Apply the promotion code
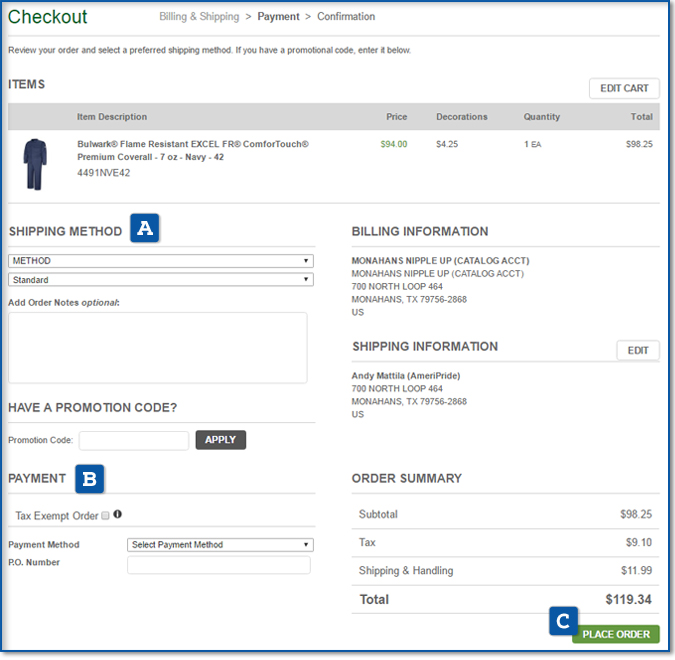 220,439
